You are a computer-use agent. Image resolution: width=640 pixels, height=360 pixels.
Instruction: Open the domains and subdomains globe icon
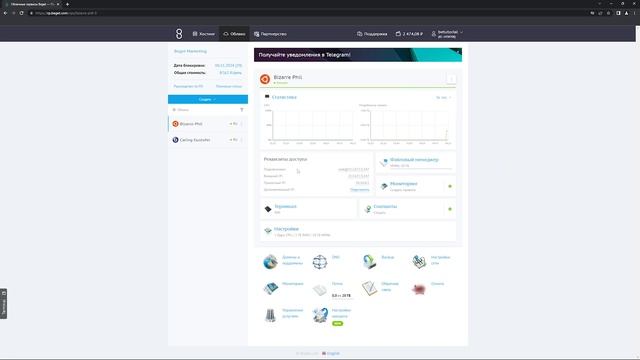tap(270, 262)
